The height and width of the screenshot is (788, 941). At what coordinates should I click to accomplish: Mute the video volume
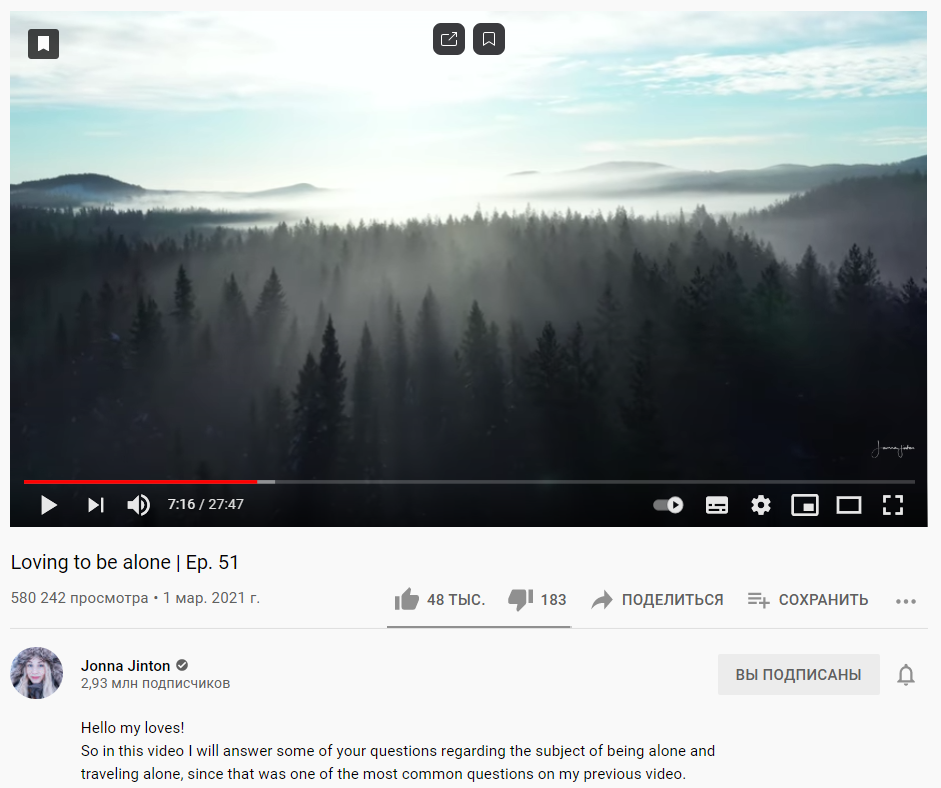(x=138, y=505)
